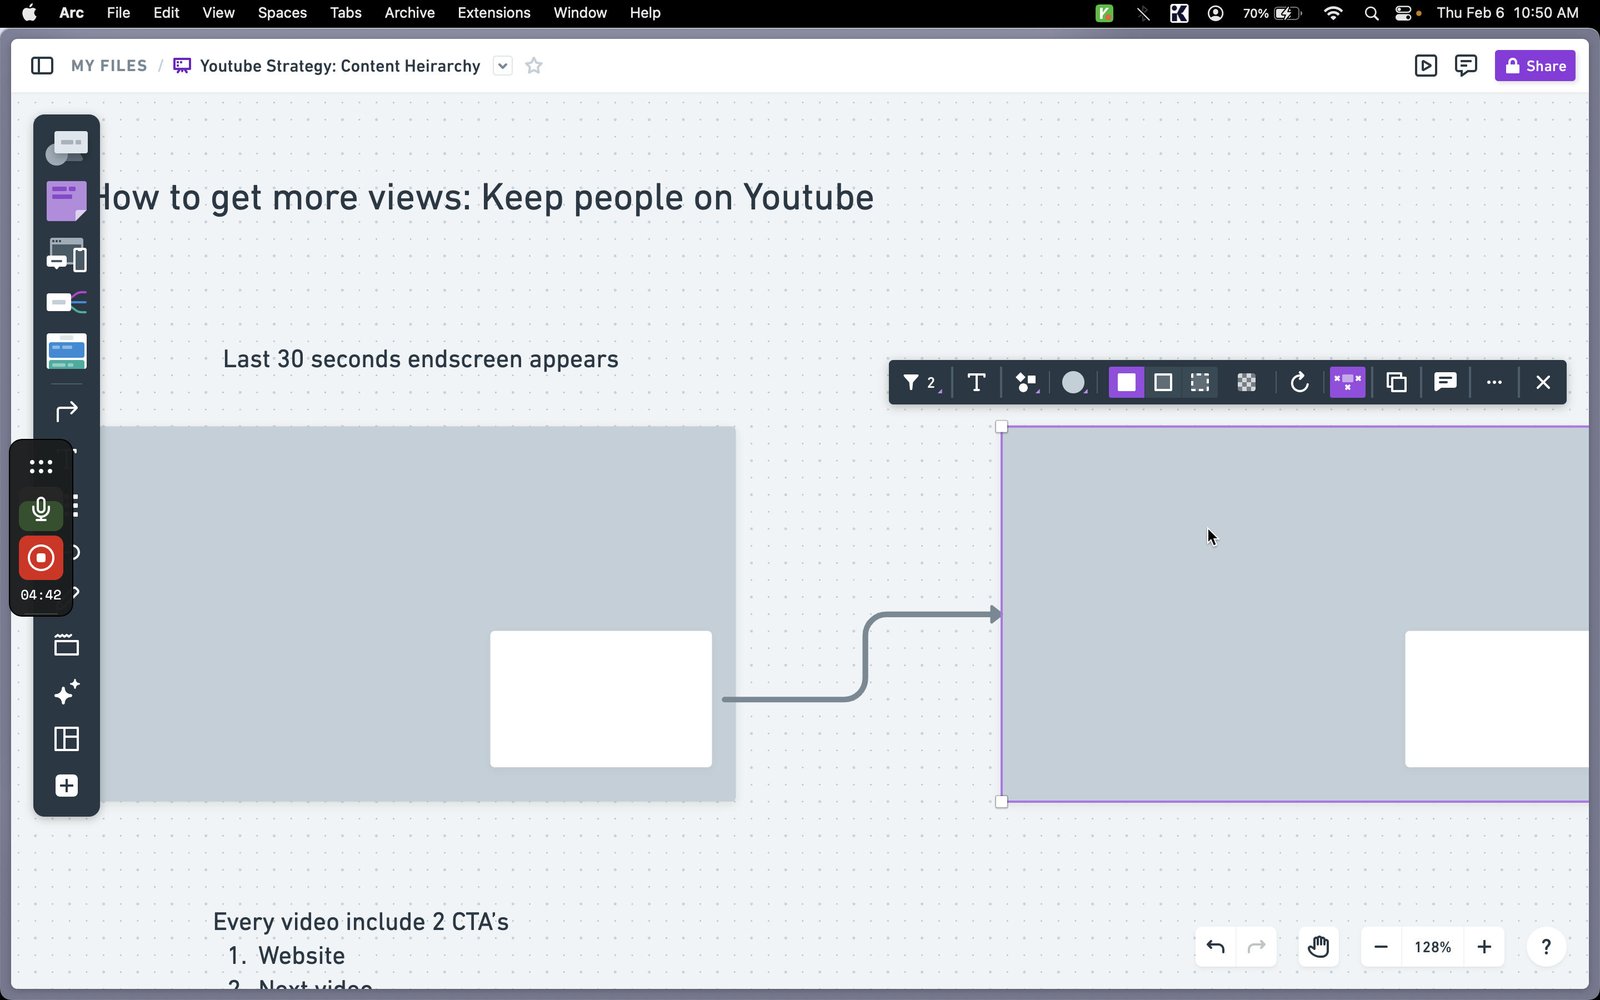Go to MY FILES breadcrumb
The width and height of the screenshot is (1600, 1000).
[109, 66]
